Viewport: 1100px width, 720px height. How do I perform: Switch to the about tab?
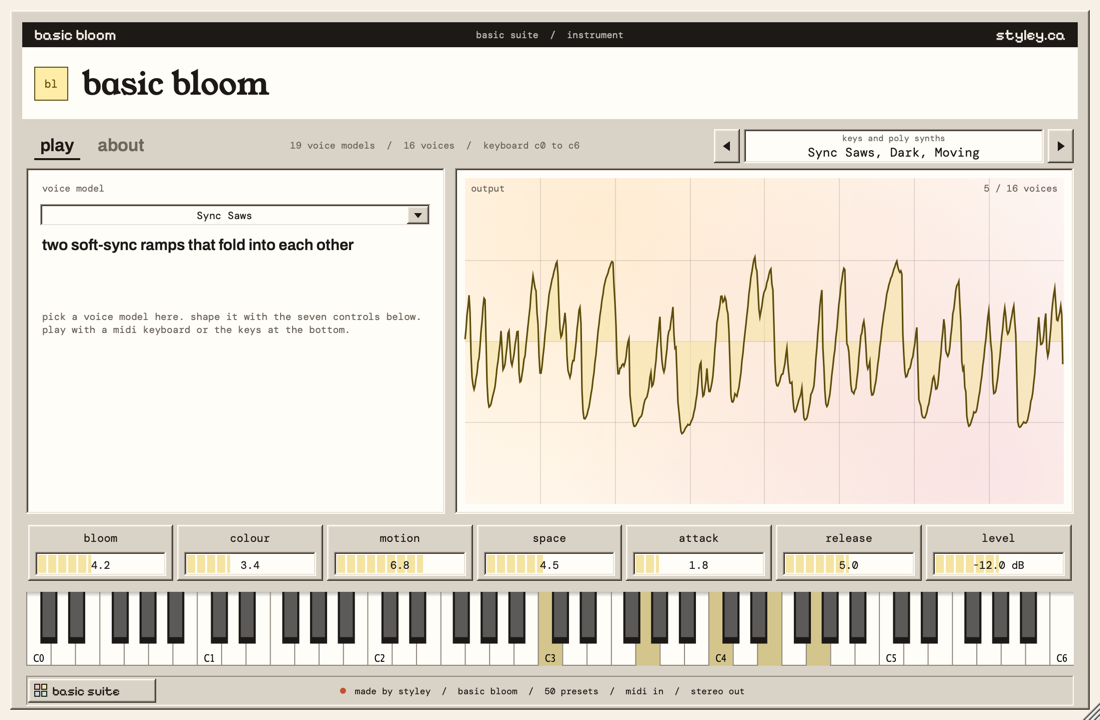pyautogui.click(x=121, y=145)
